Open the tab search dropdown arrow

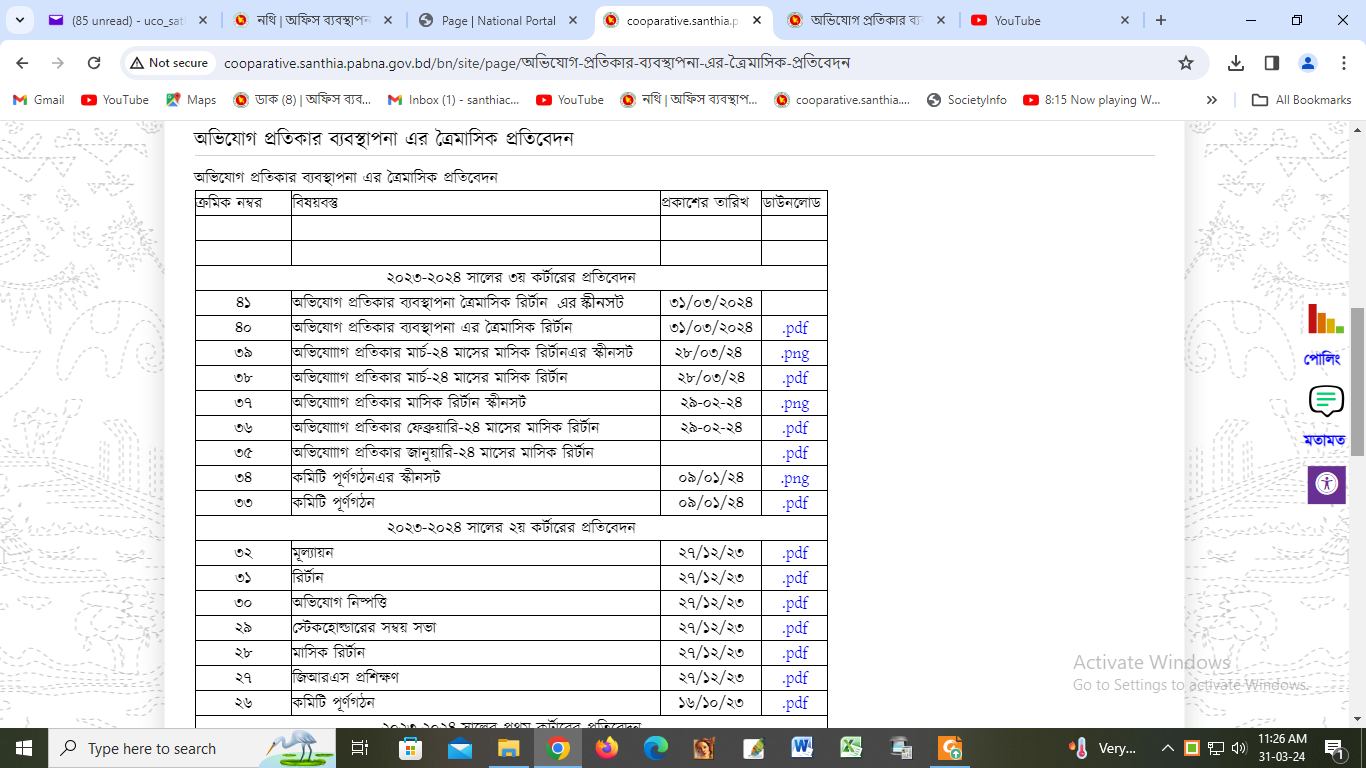pos(19,20)
